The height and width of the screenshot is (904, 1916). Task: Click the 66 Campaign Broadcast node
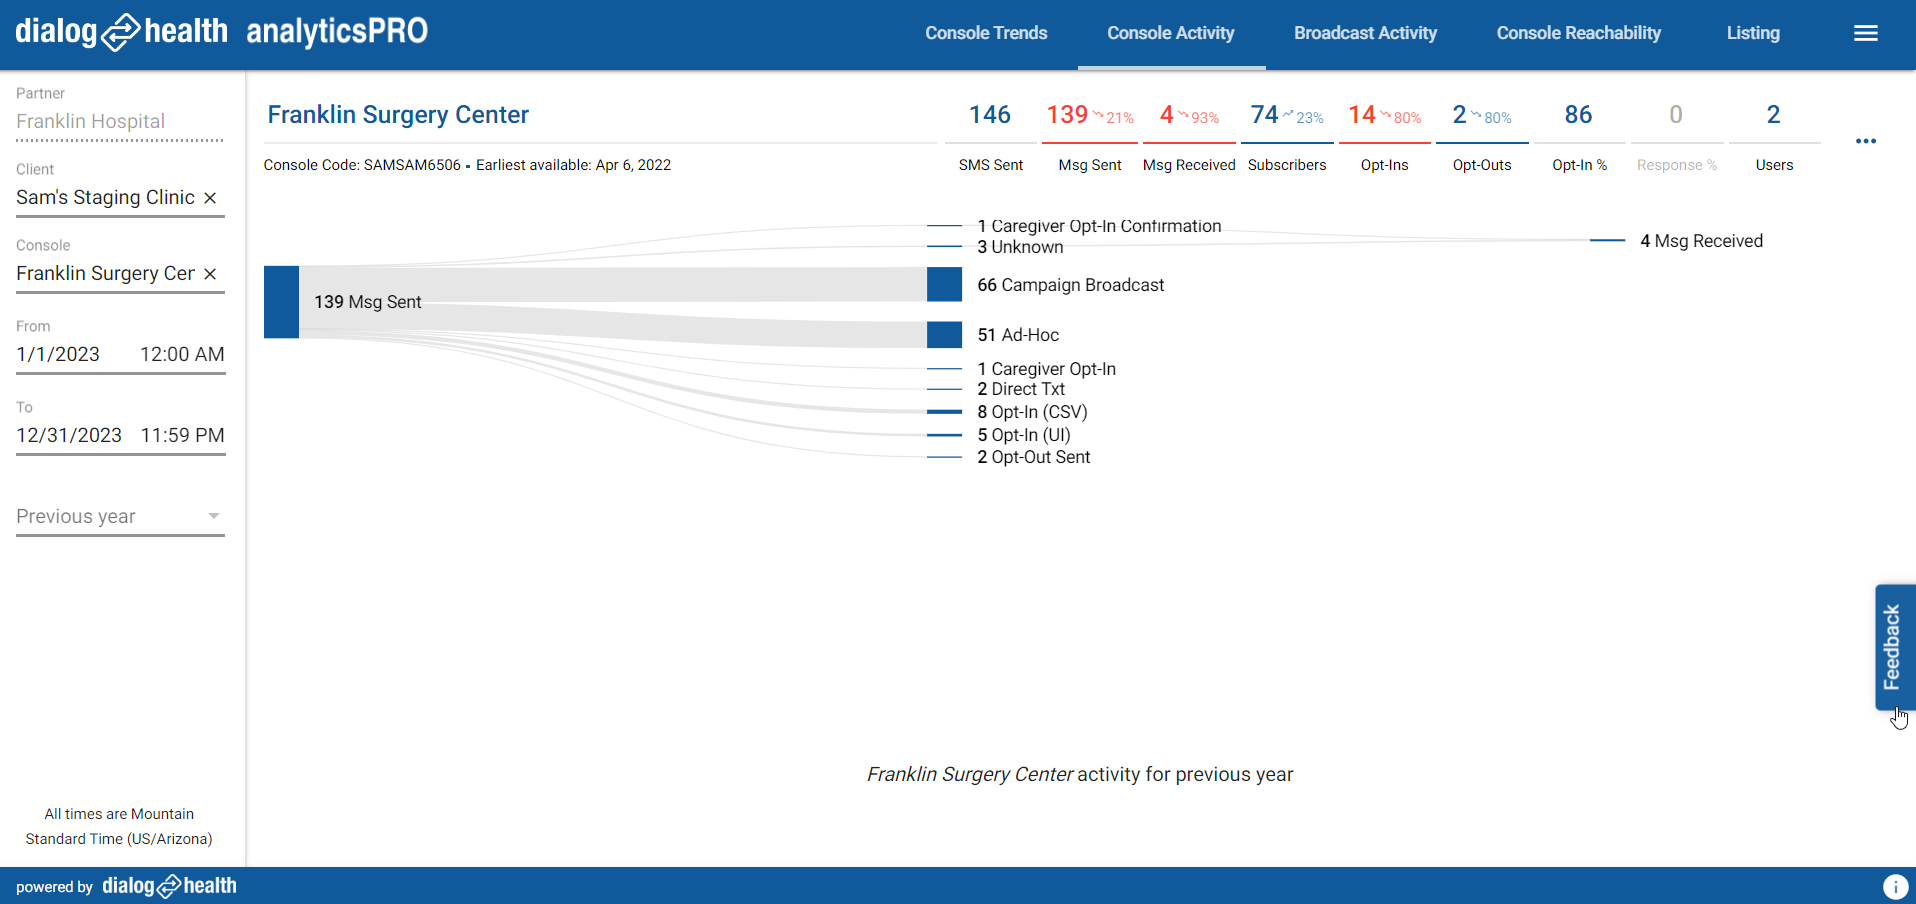(944, 284)
